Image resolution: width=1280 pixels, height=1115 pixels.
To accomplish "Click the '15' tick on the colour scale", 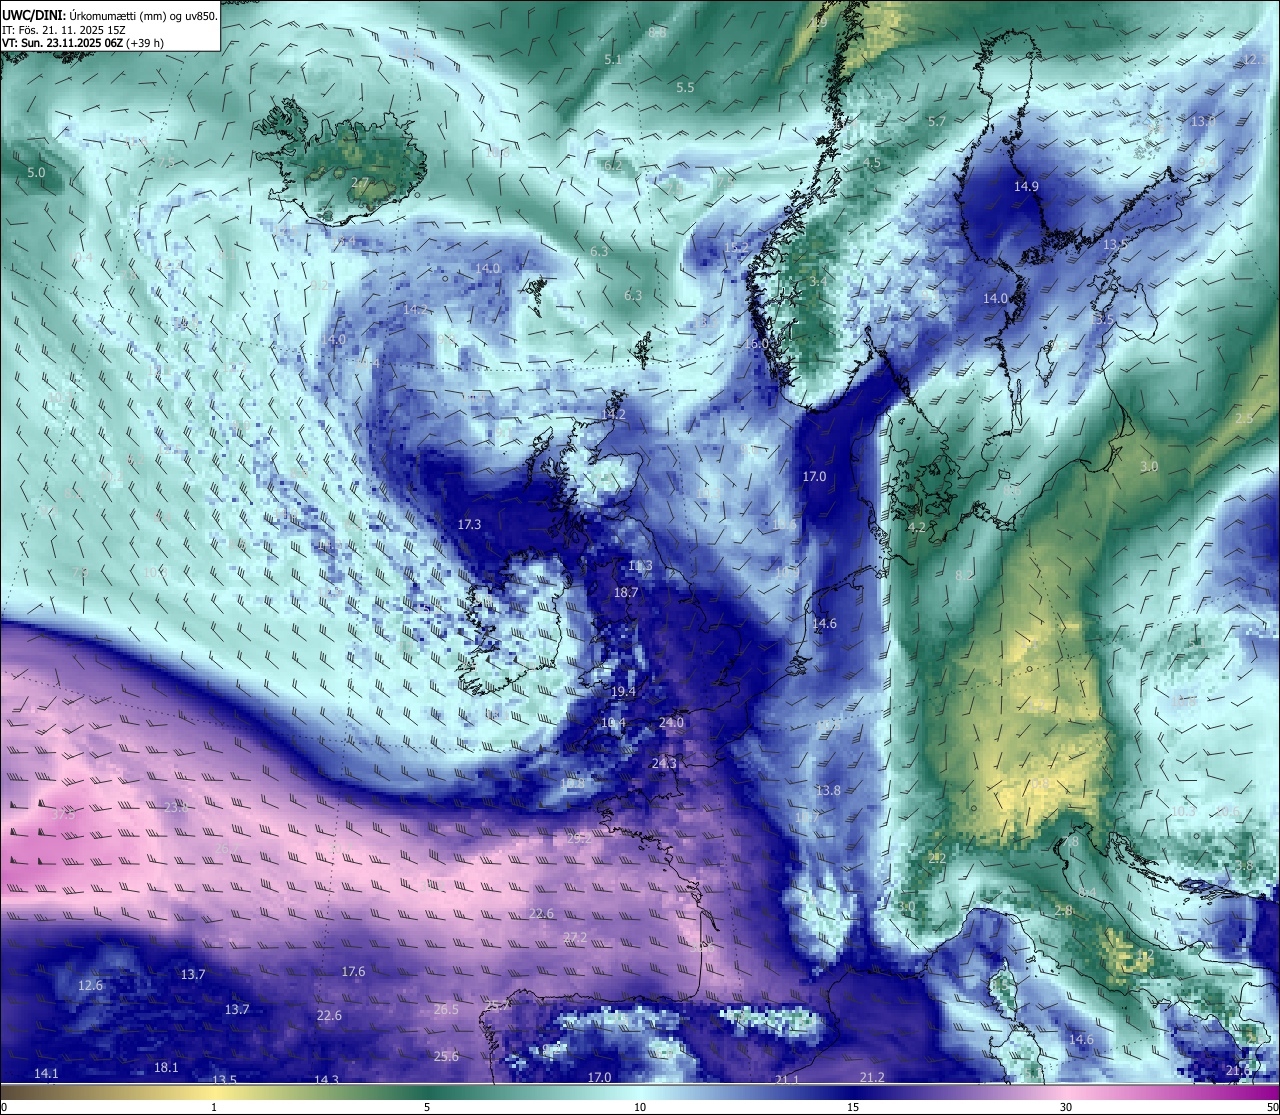I will [x=853, y=1107].
